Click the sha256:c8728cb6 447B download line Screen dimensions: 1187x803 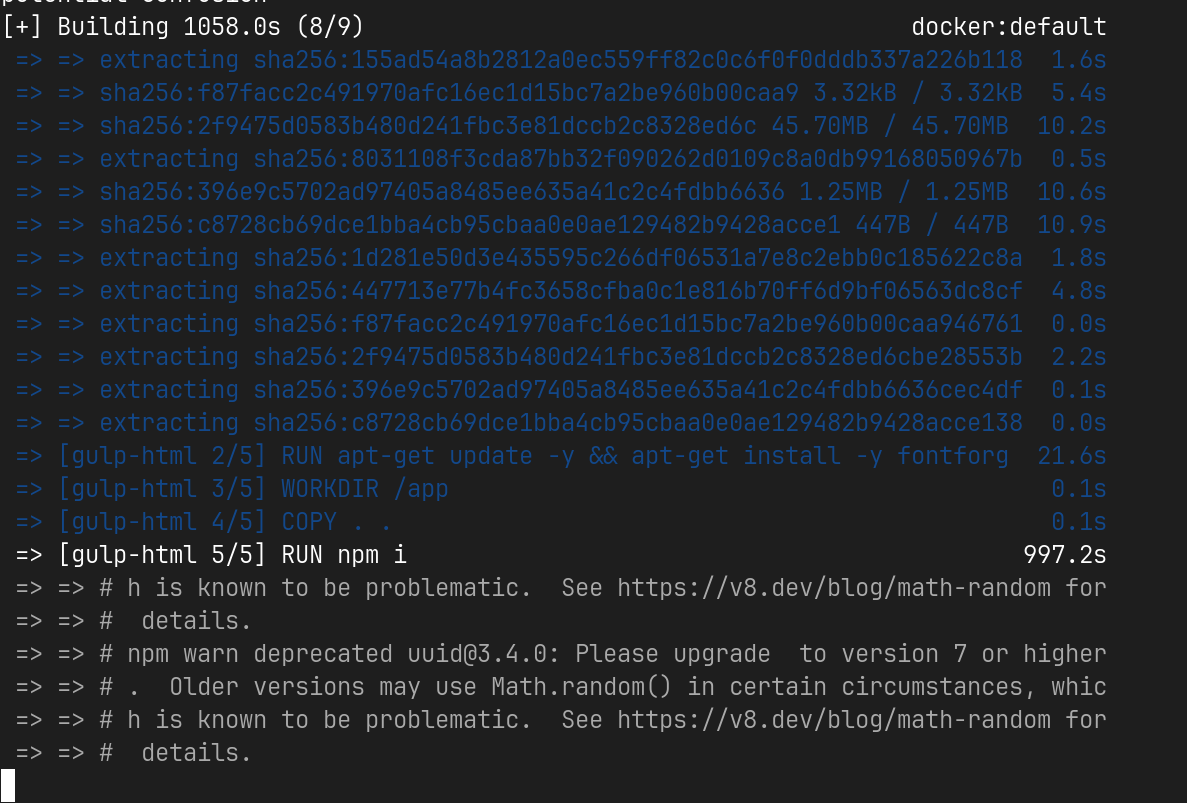(x=560, y=225)
